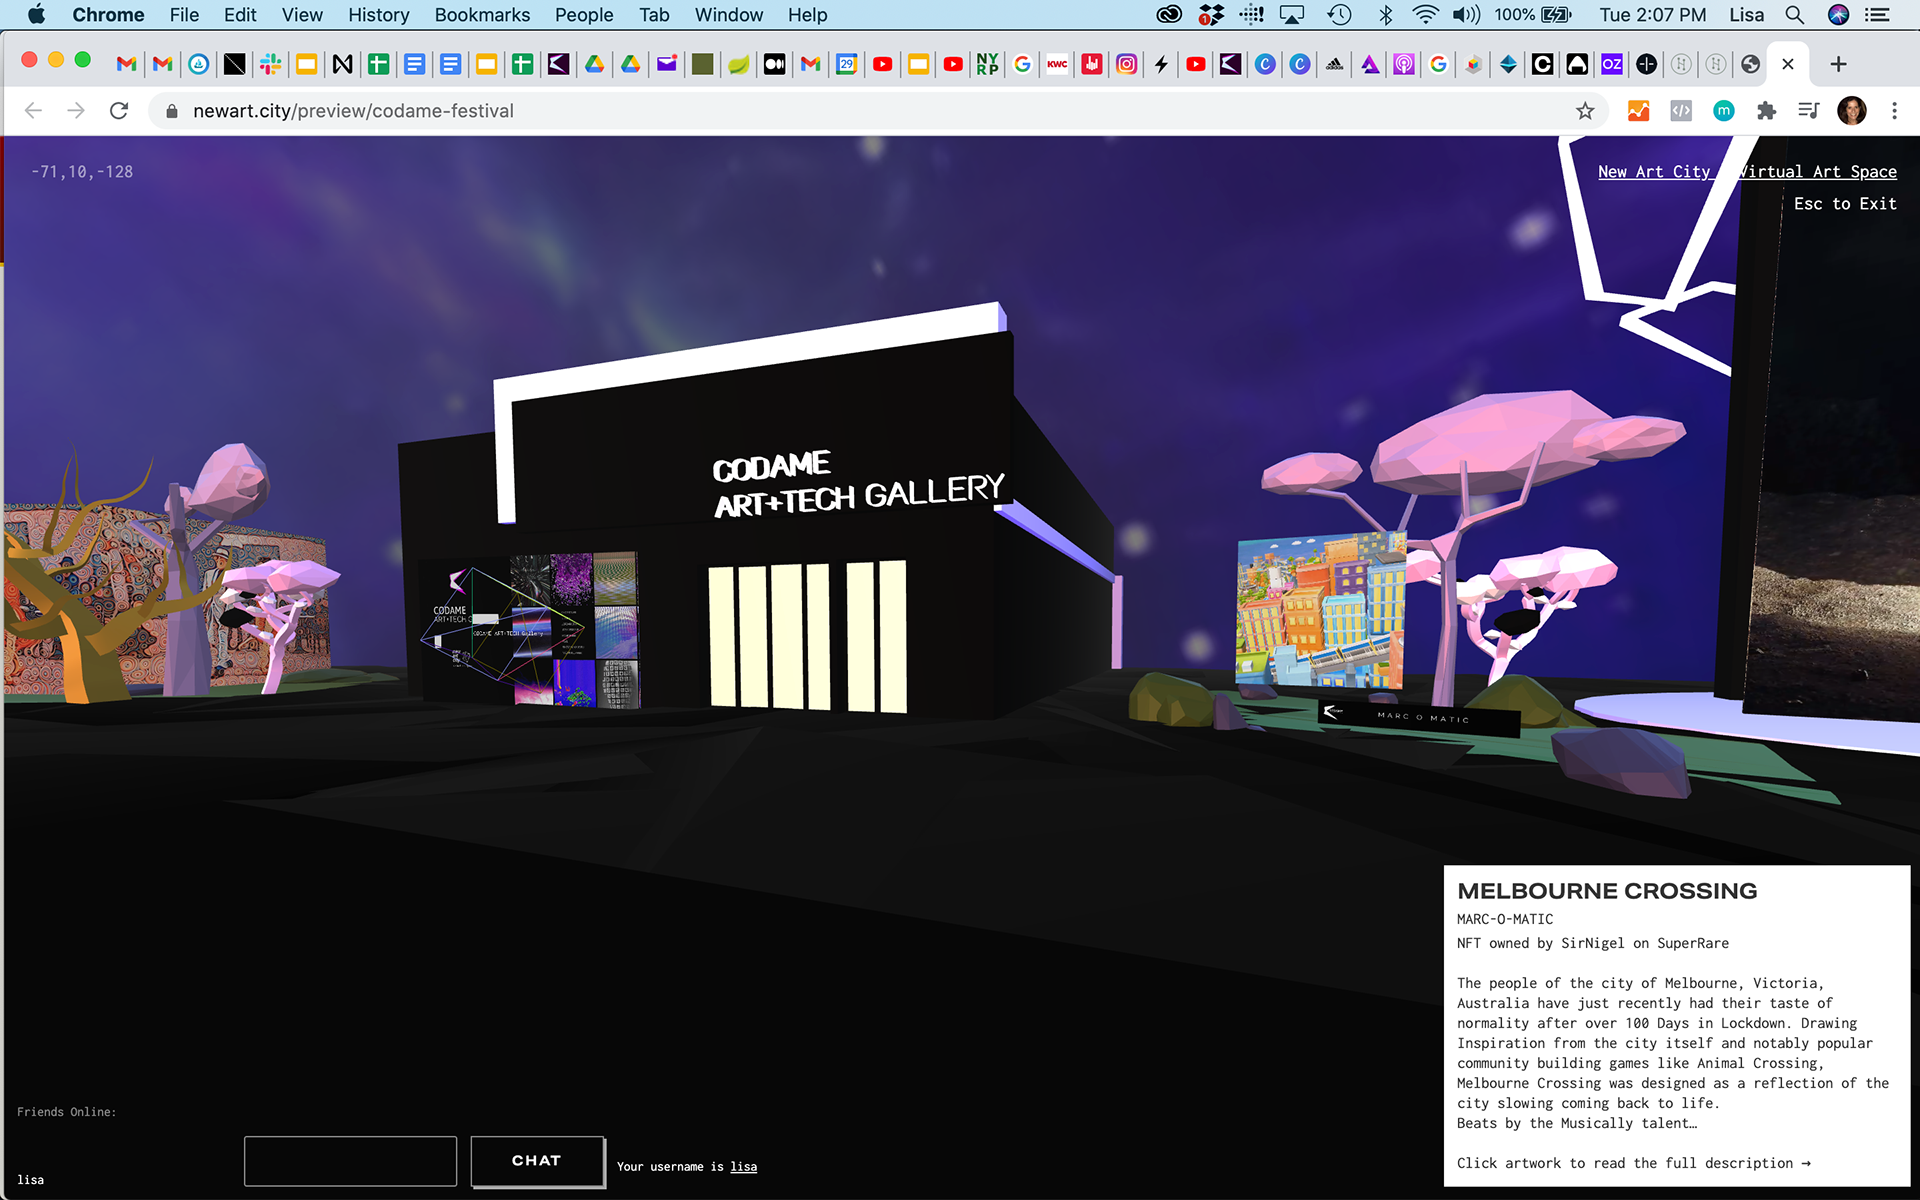This screenshot has width=1920, height=1200.
Task: Click the MARC O MATIC nameplate
Action: tap(1420, 716)
